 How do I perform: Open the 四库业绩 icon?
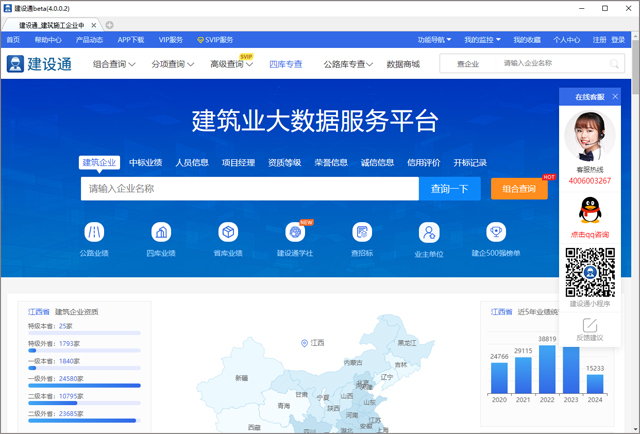(161, 232)
